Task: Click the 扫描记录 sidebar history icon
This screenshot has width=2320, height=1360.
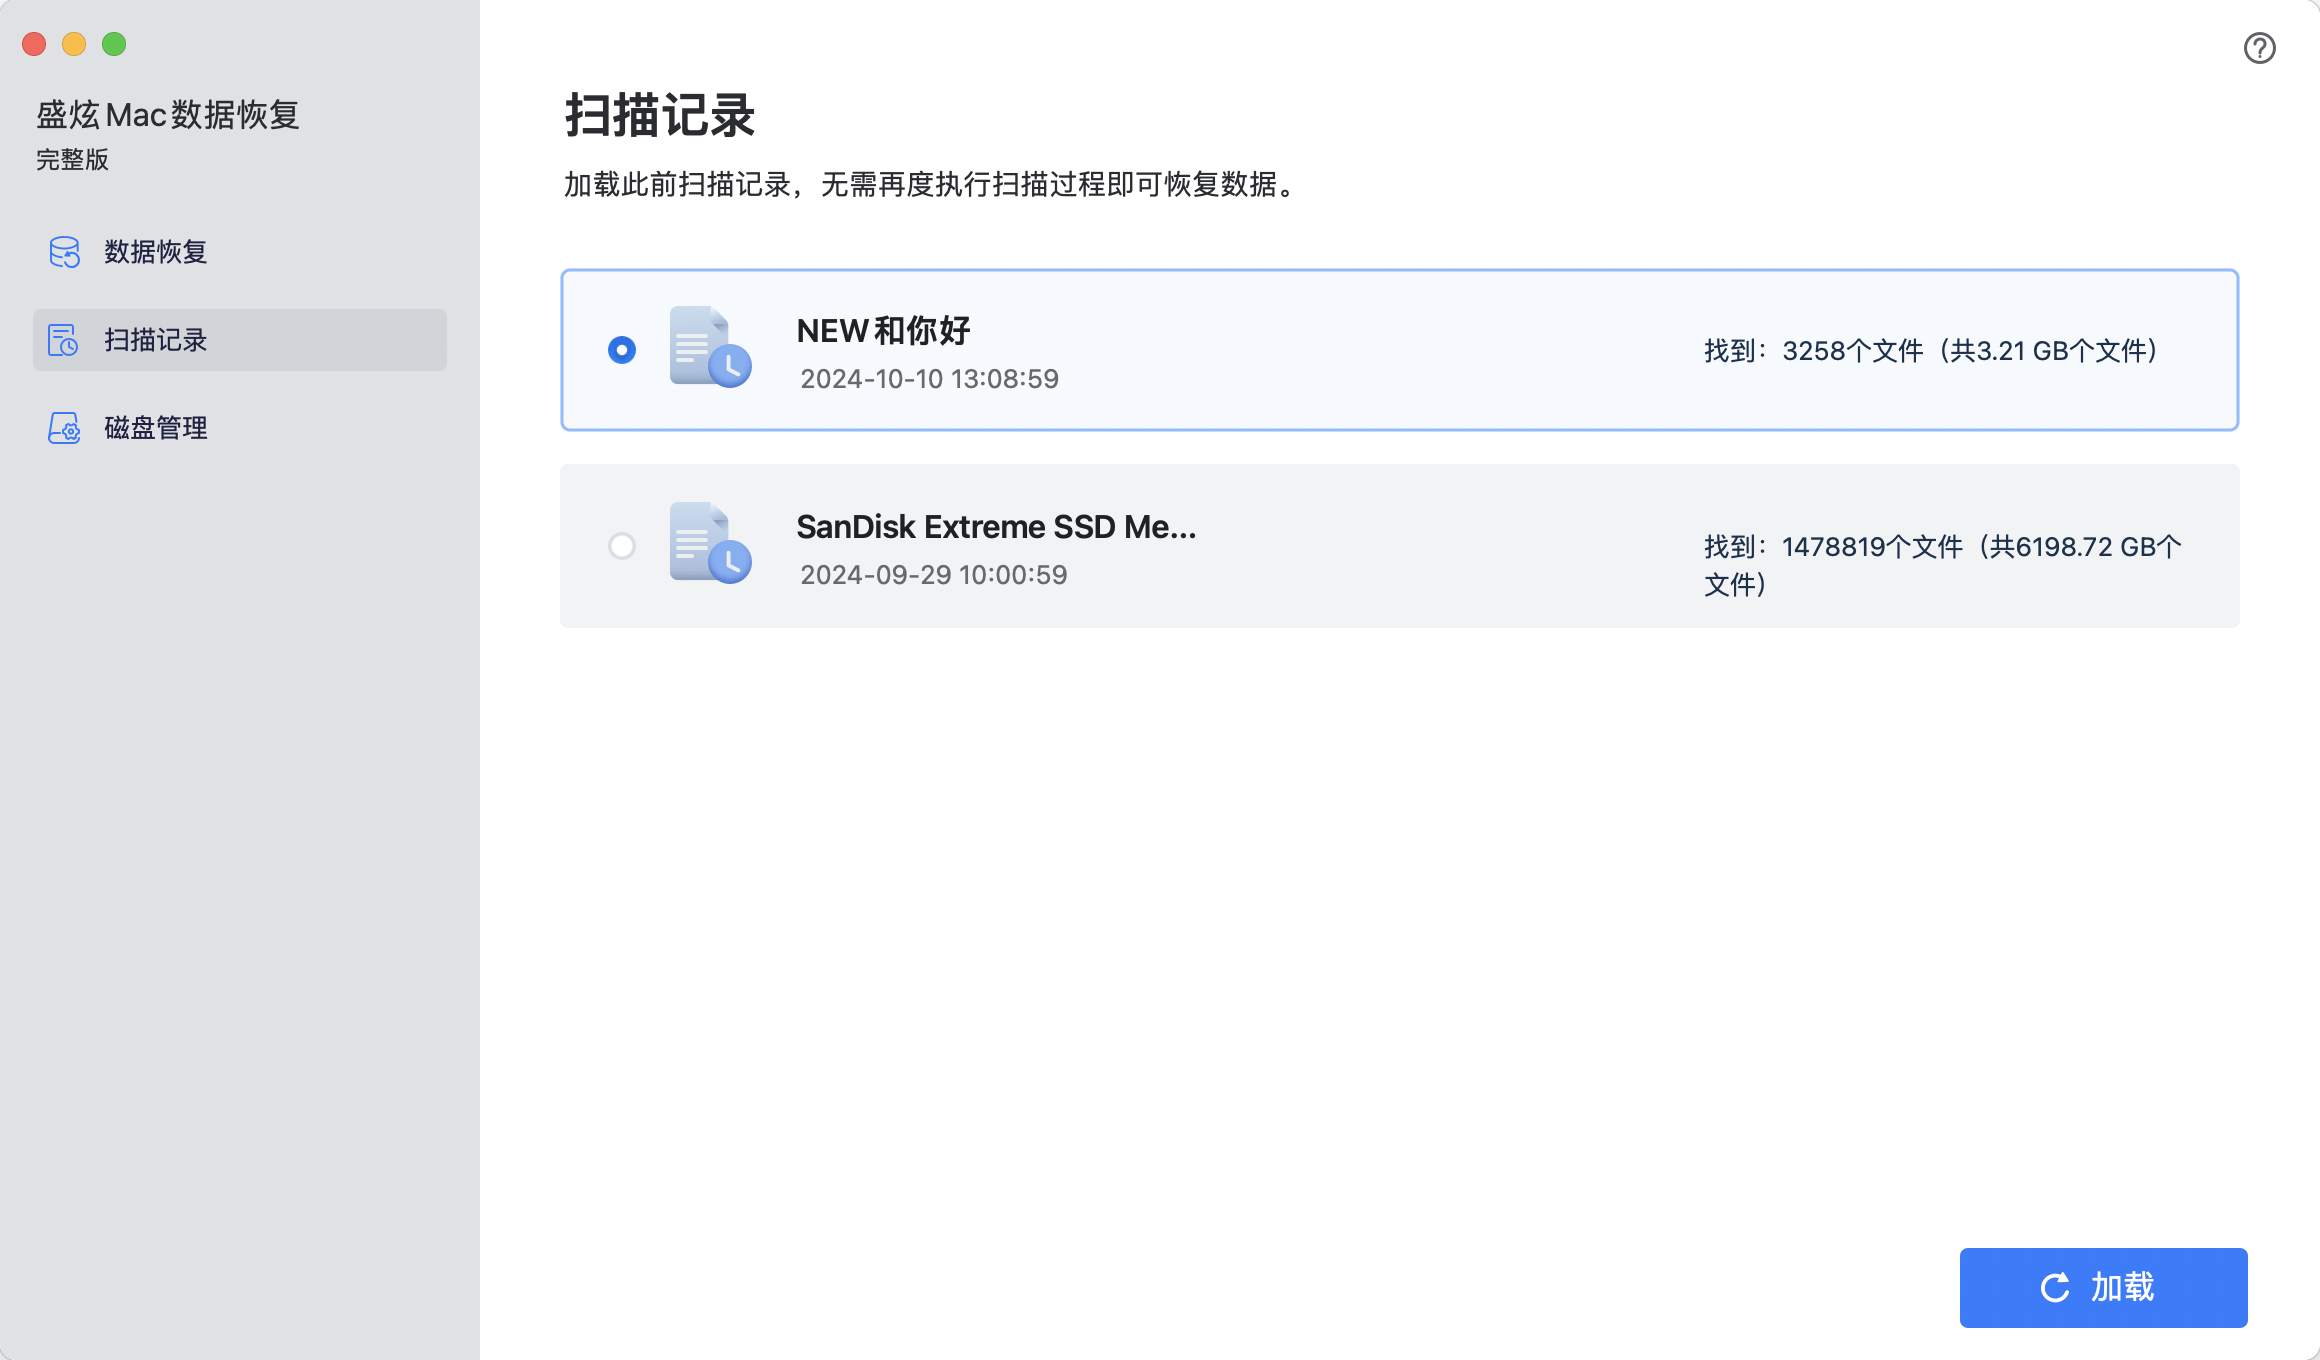Action: [64, 340]
